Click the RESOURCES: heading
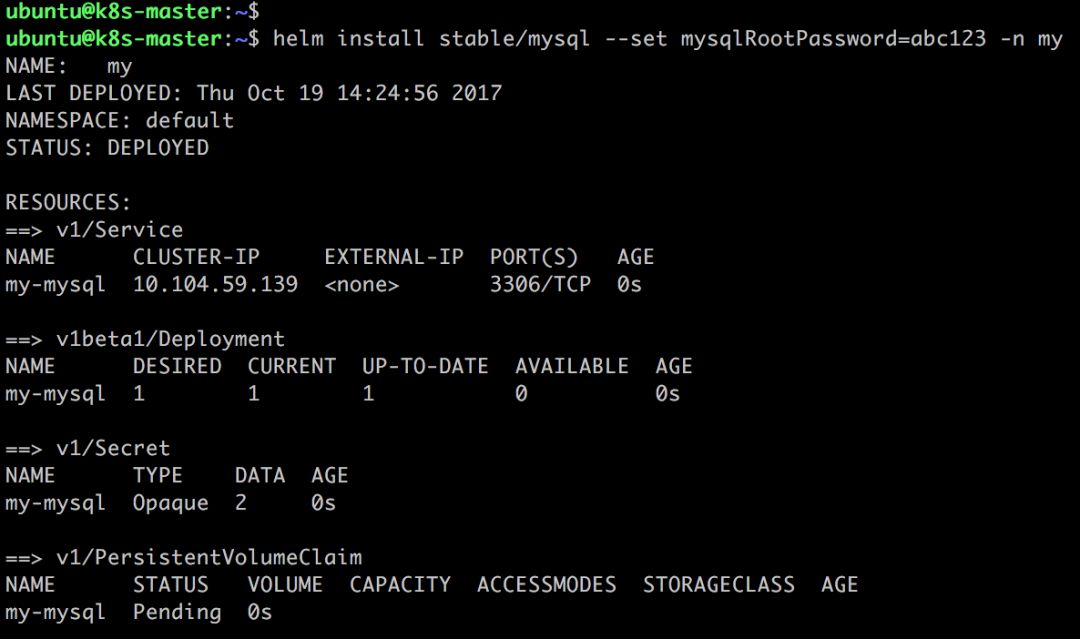The height and width of the screenshot is (639, 1080). pos(68,202)
